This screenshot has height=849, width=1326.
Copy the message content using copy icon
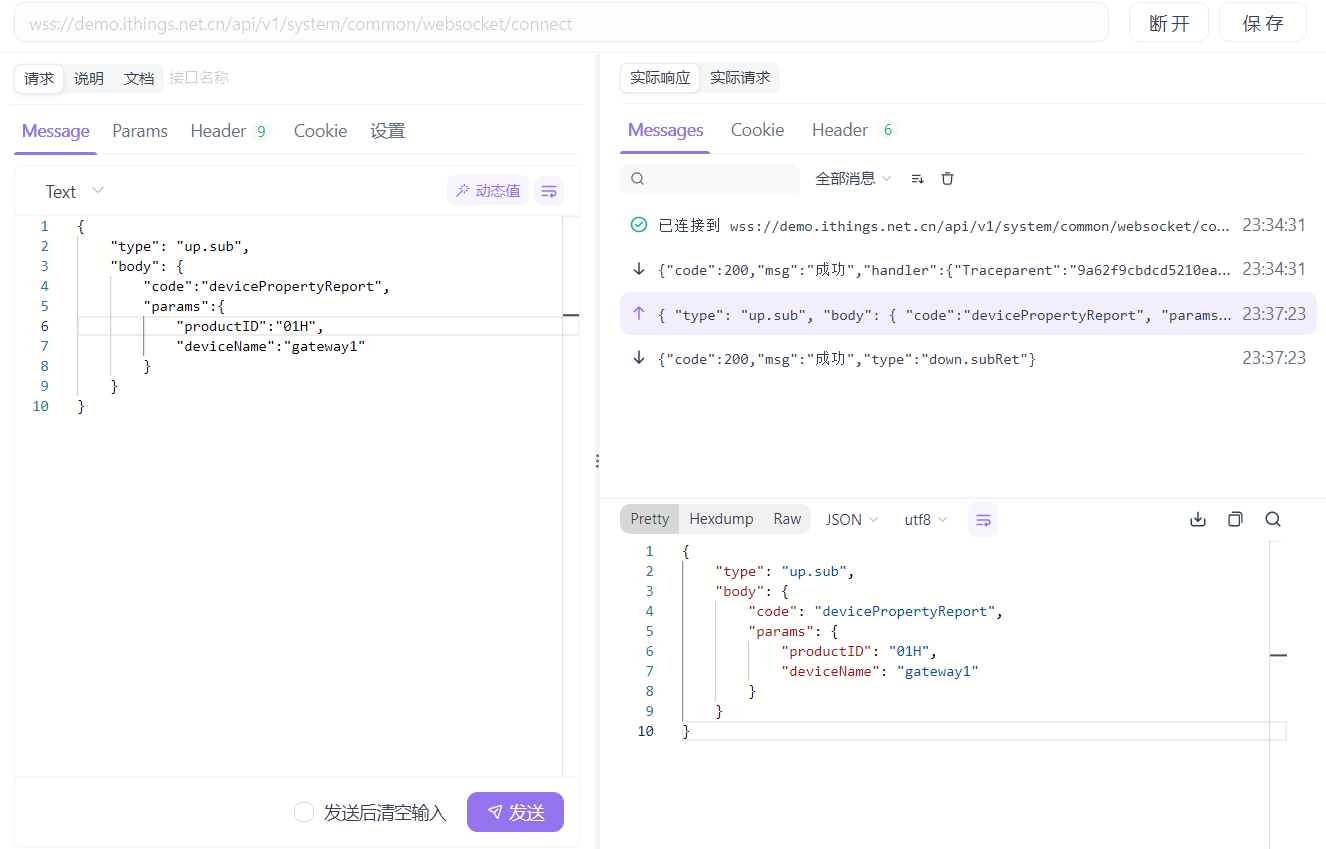point(1235,519)
